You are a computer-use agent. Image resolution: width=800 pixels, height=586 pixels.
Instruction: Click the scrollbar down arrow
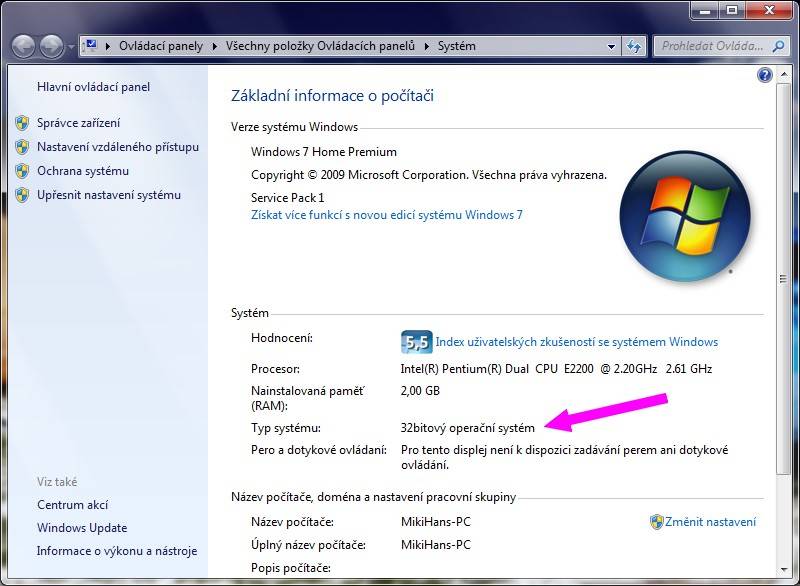click(x=783, y=570)
